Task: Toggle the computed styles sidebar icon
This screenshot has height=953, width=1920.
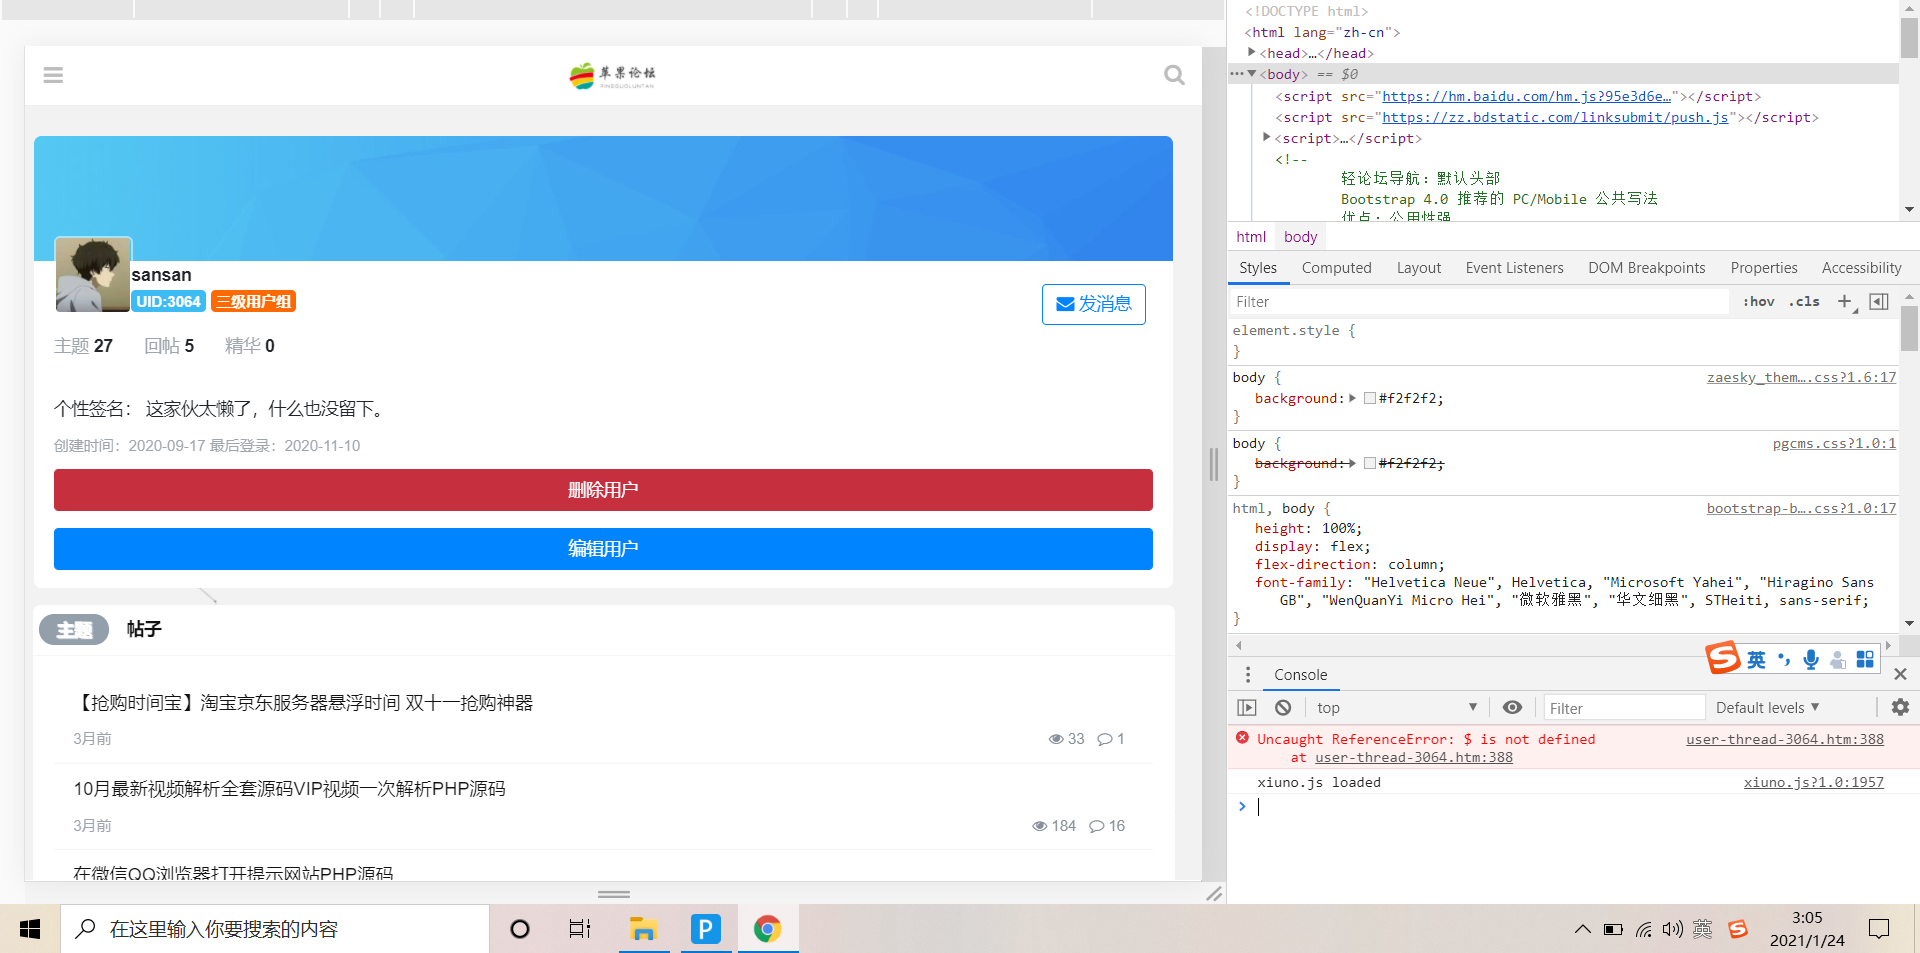Action: (1879, 302)
